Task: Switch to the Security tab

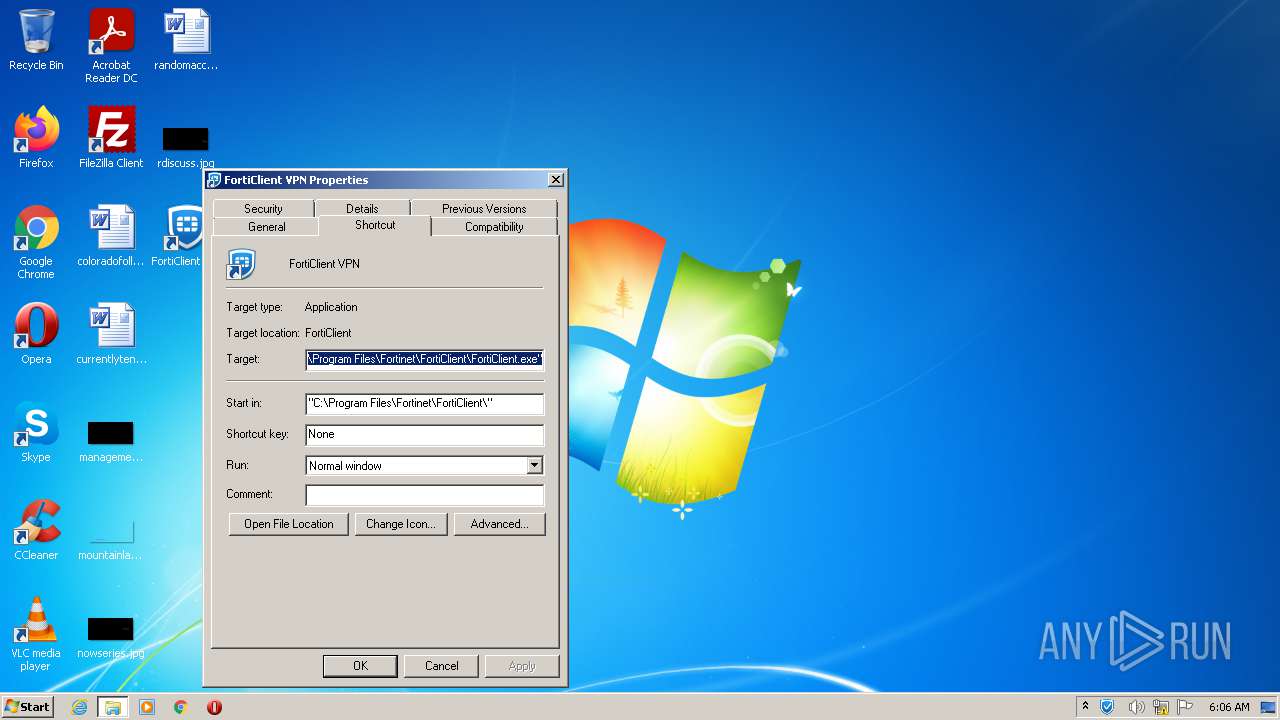Action: [x=263, y=208]
